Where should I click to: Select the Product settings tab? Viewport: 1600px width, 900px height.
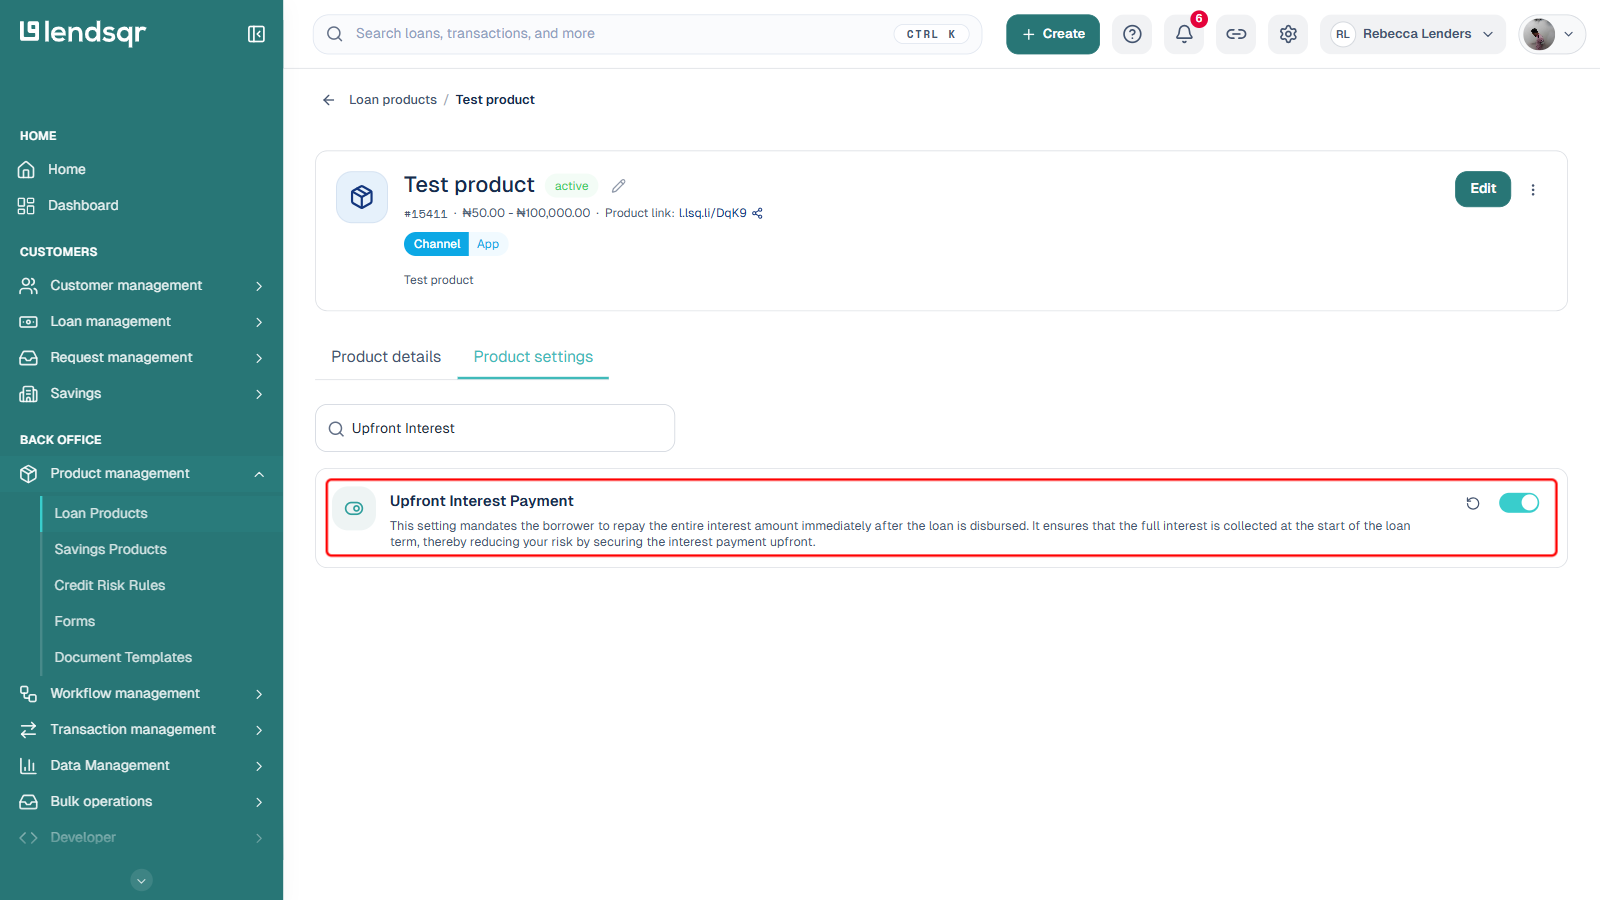tap(533, 357)
